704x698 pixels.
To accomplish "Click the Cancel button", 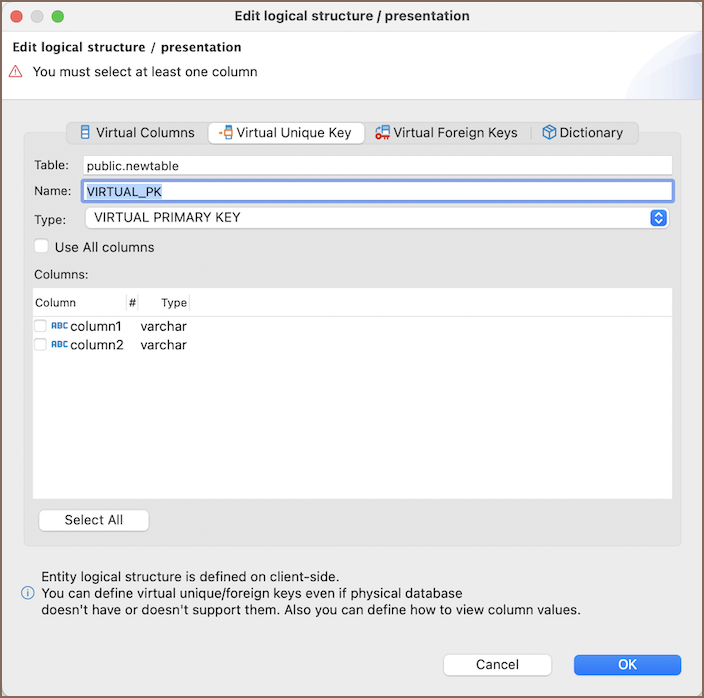I will 497,664.
